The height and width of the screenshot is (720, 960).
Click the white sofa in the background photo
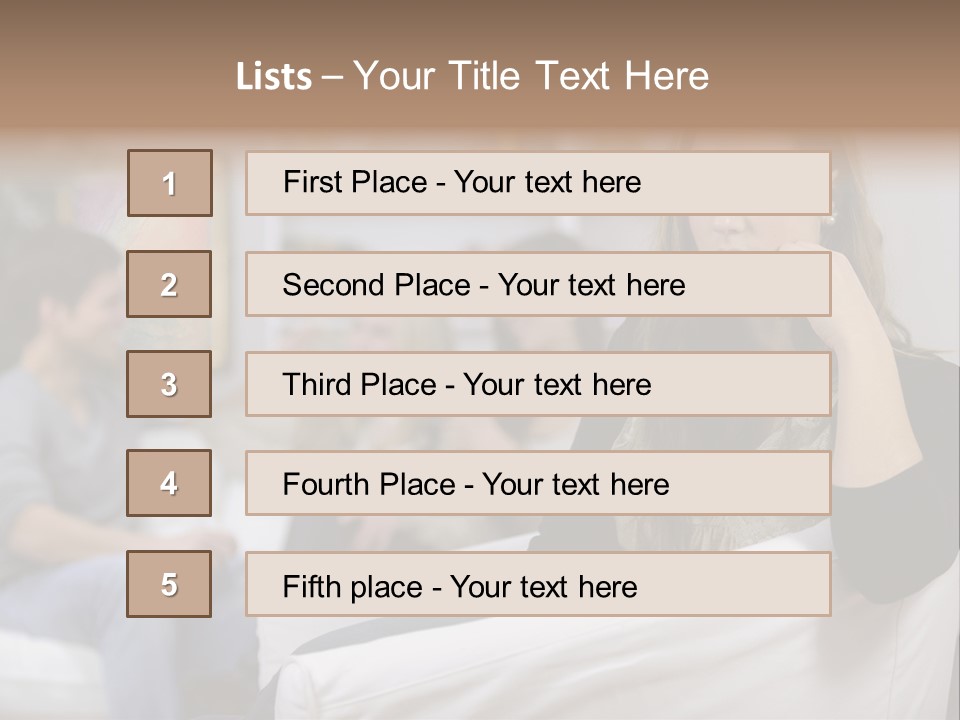(600, 670)
